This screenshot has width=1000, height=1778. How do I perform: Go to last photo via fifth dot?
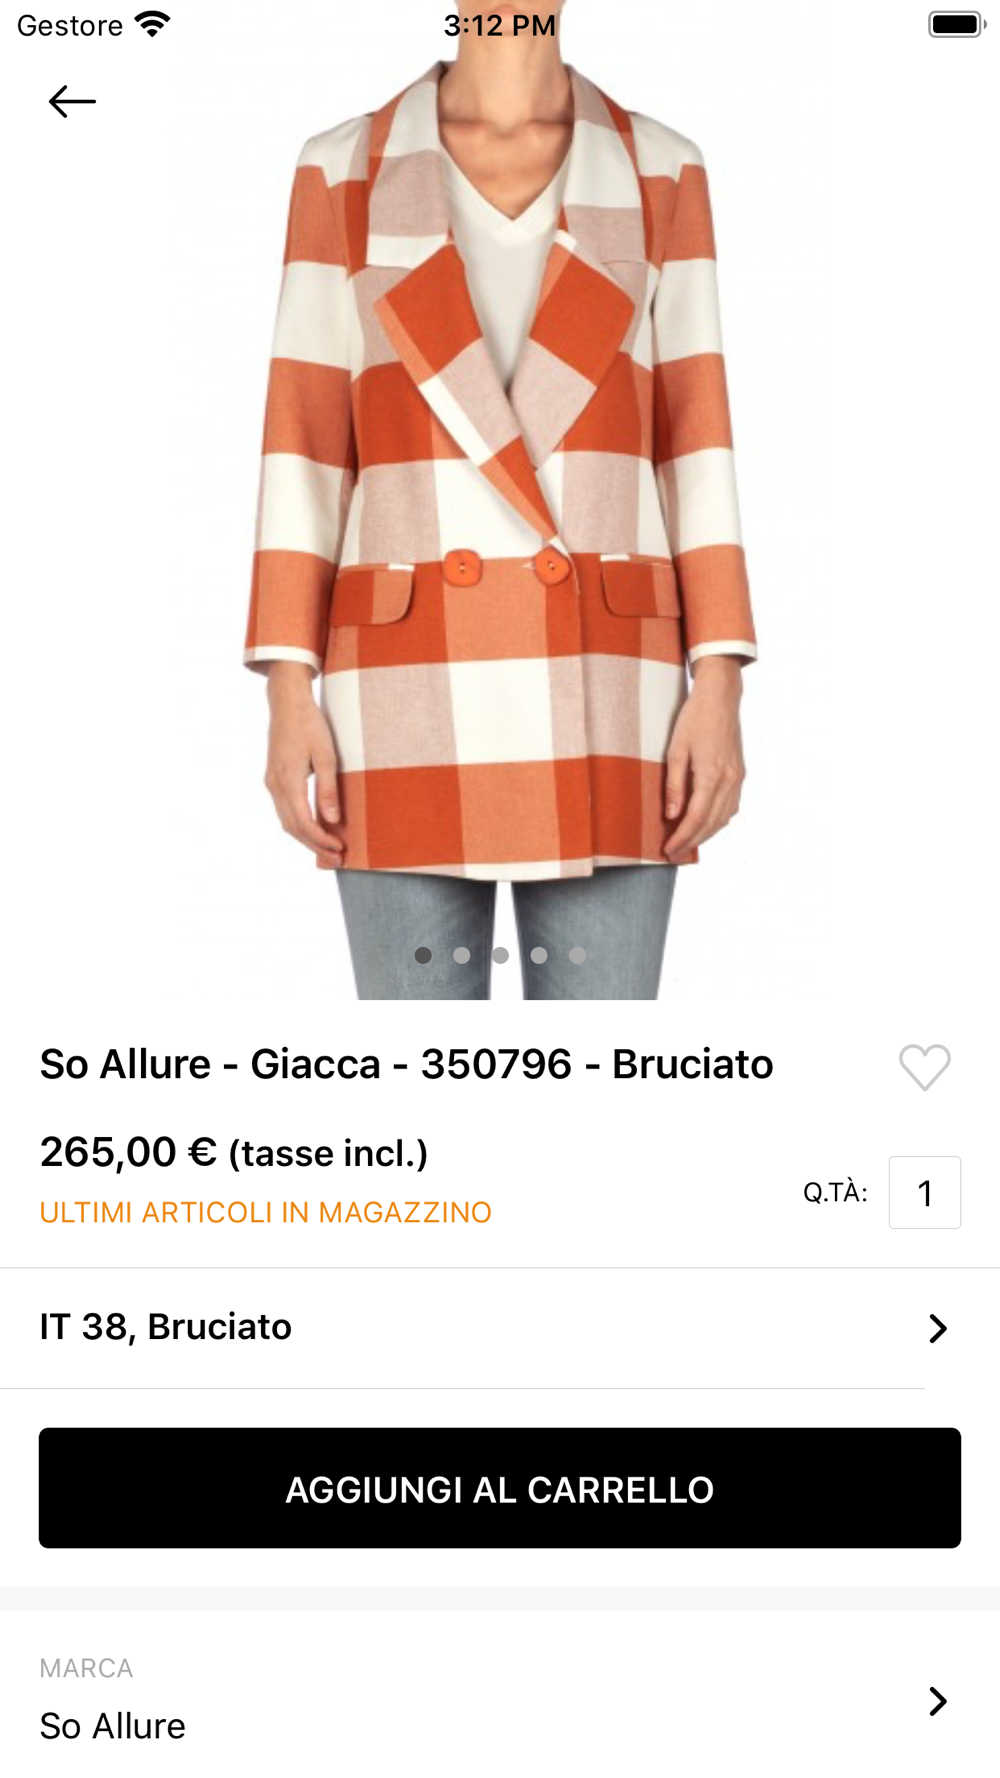[x=577, y=955]
